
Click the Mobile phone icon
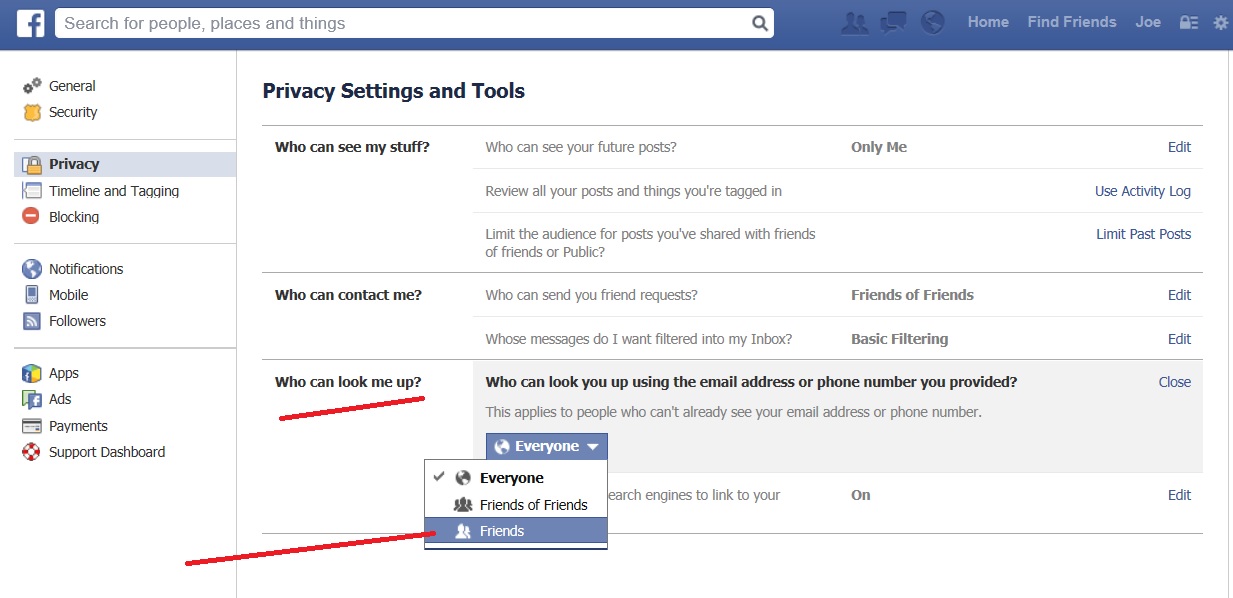32,295
